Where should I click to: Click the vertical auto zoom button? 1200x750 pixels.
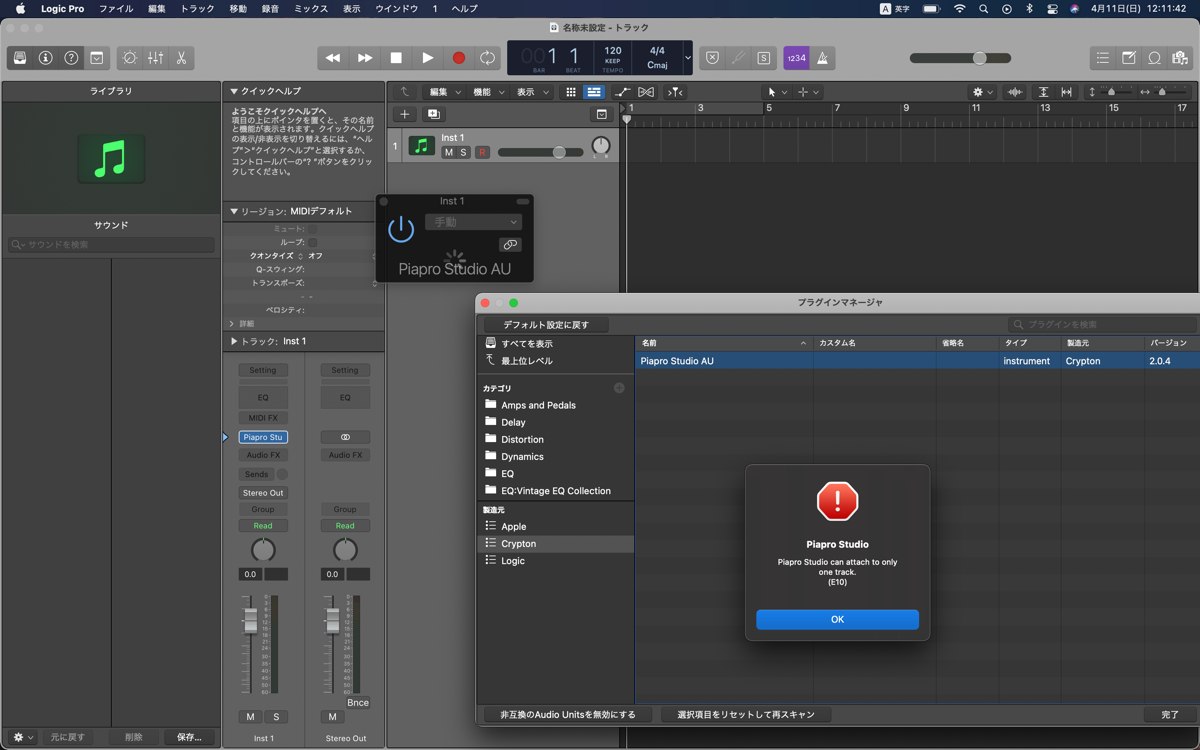point(1043,92)
